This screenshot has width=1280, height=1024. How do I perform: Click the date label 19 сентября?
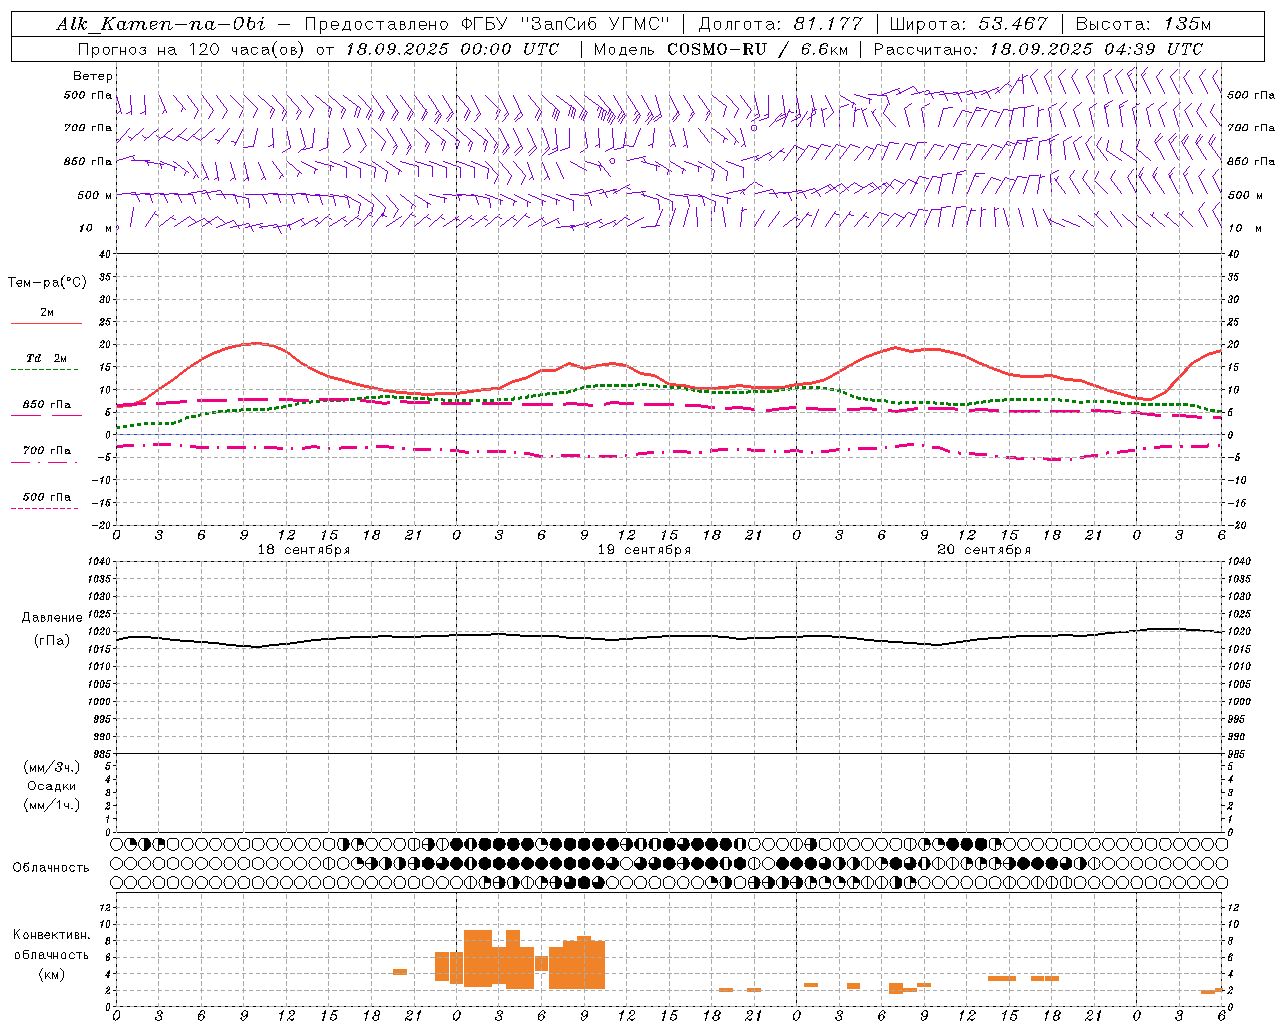644,550
